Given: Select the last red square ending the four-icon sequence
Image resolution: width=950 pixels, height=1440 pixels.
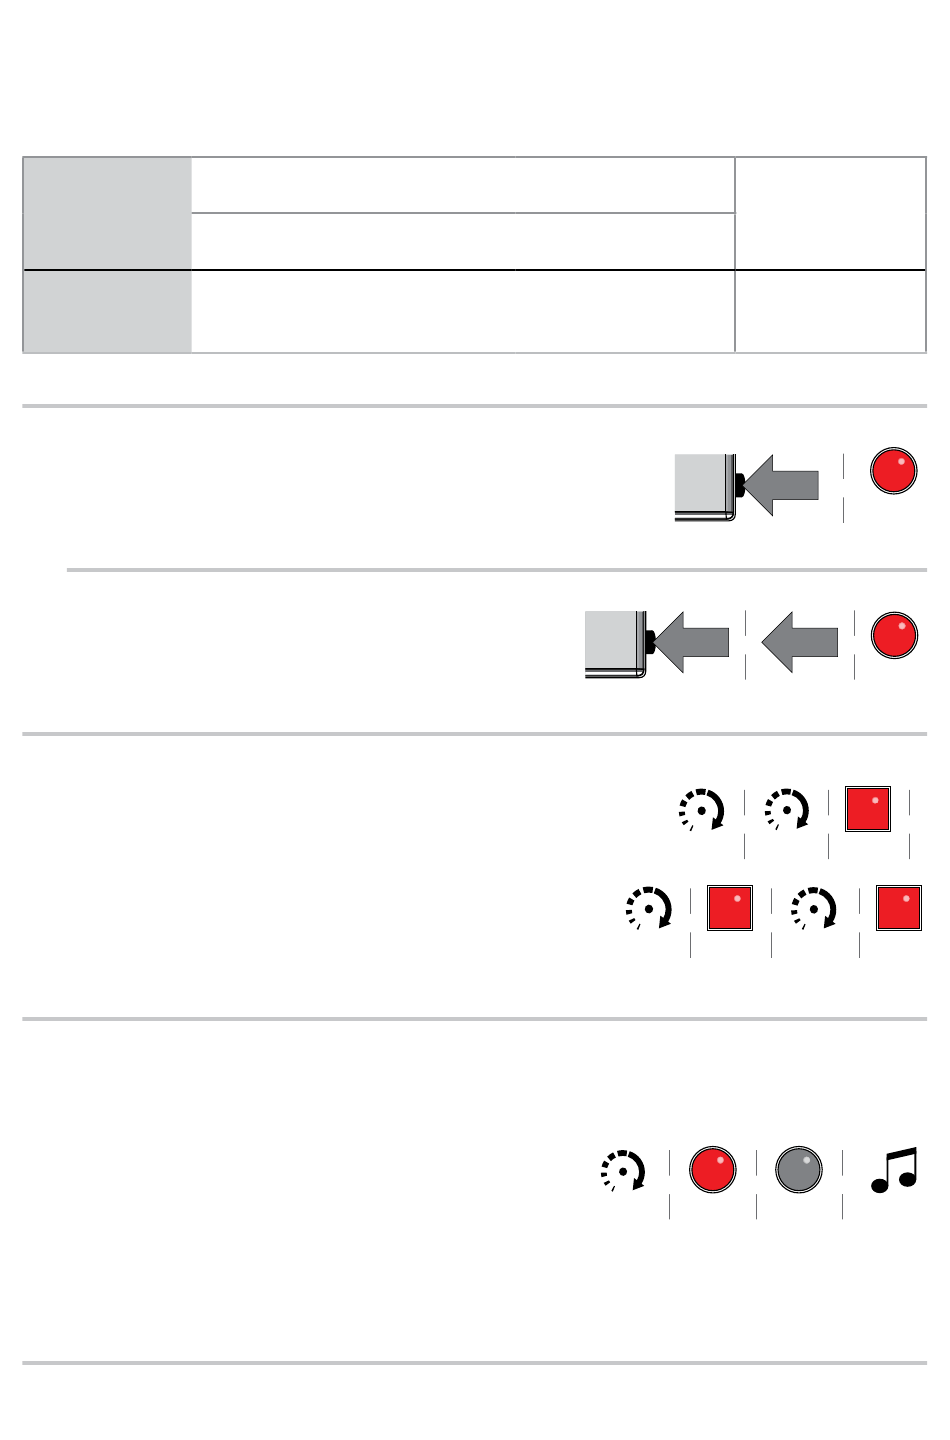Looking at the screenshot, I should (899, 908).
